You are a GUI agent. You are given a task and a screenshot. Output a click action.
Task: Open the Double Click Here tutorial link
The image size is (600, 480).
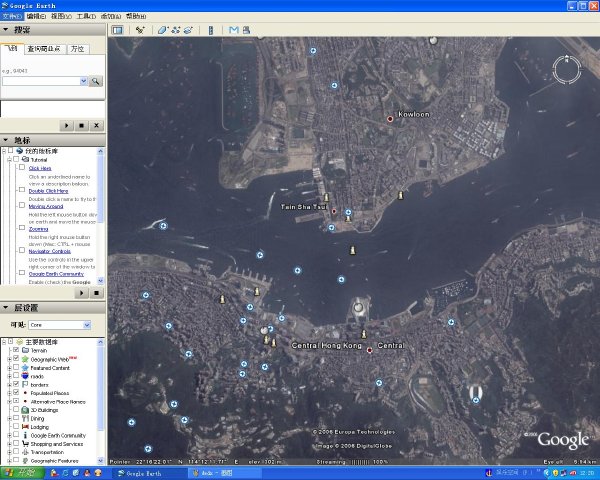[48, 191]
